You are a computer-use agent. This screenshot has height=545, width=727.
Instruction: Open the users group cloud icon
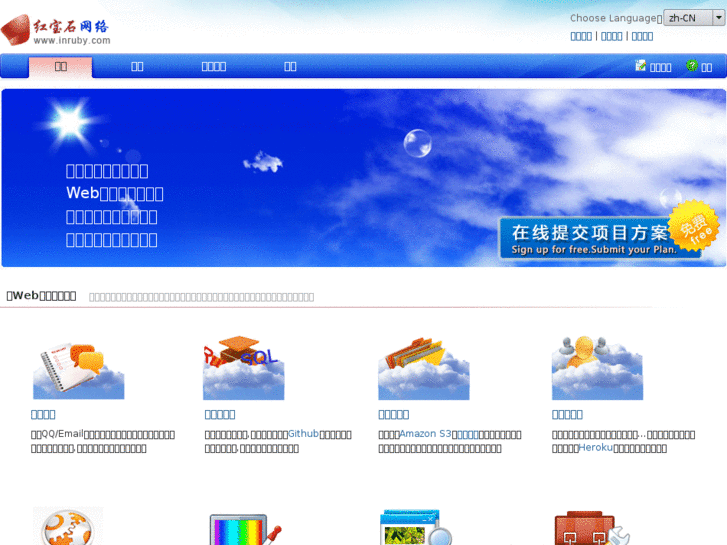tap(597, 368)
